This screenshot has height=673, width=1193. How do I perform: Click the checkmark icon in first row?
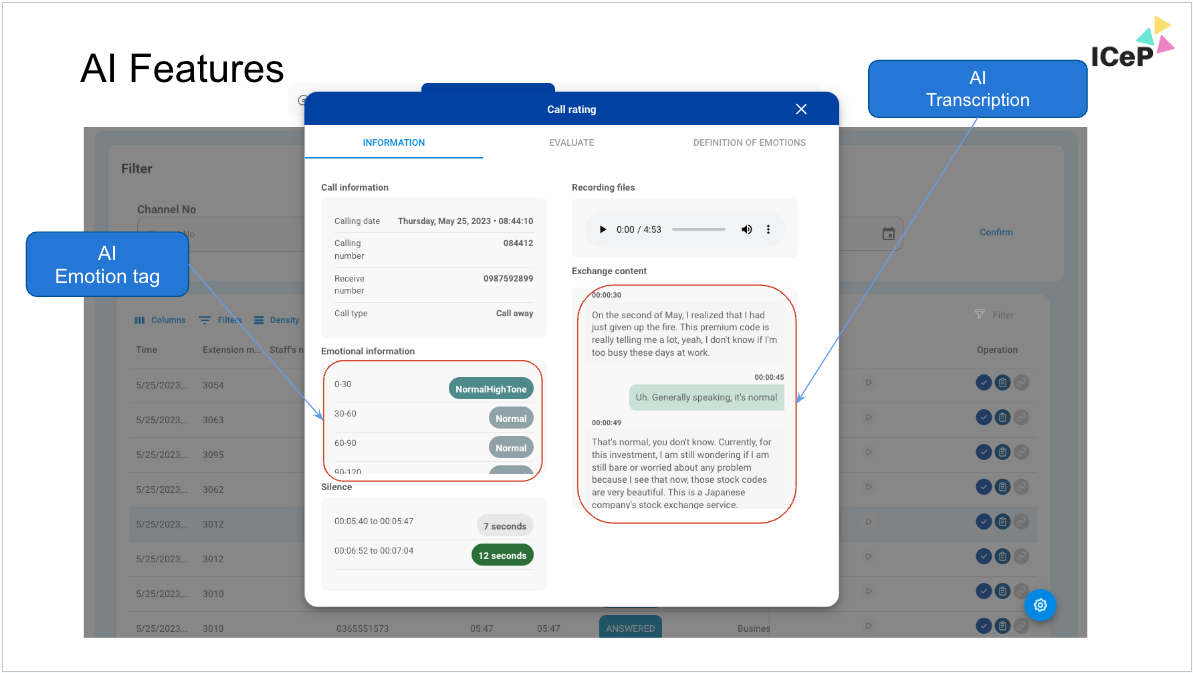coord(984,382)
